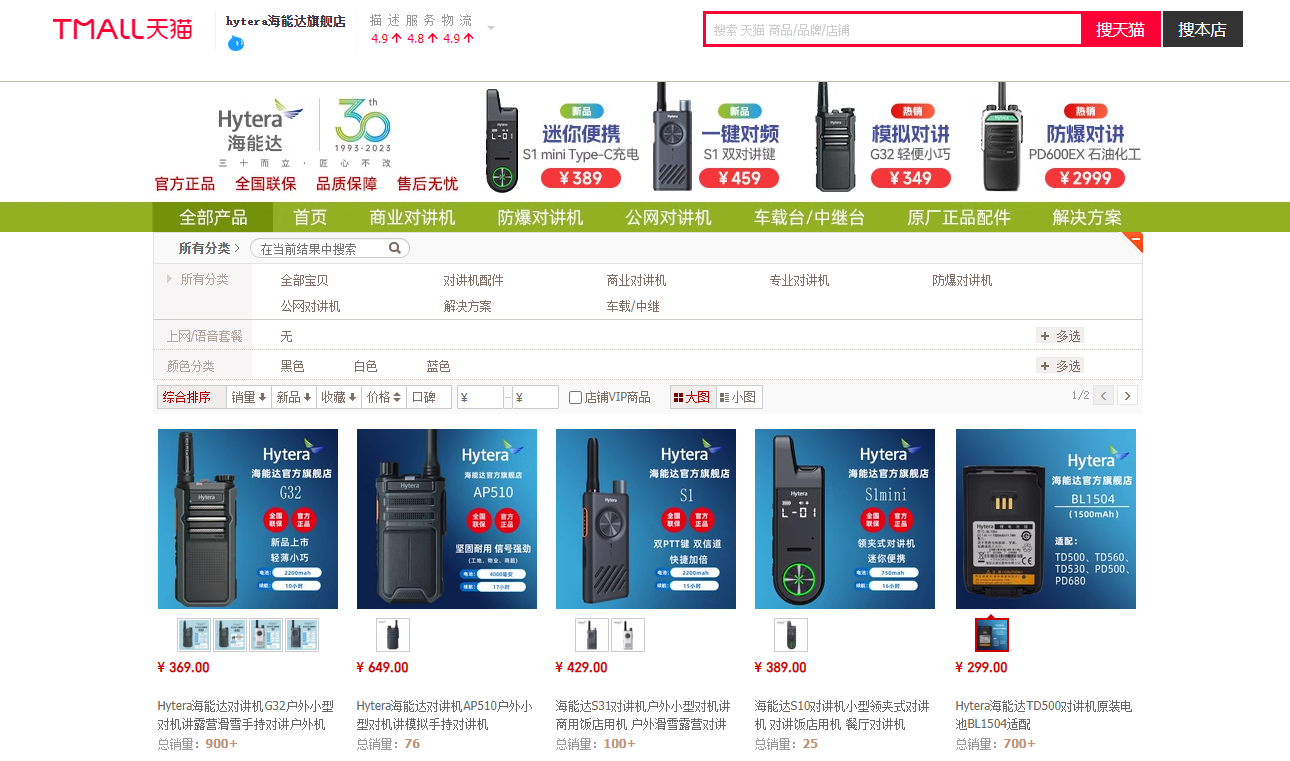Open the BL1504 battery product main image
1290x761 pixels.
click(x=1046, y=519)
